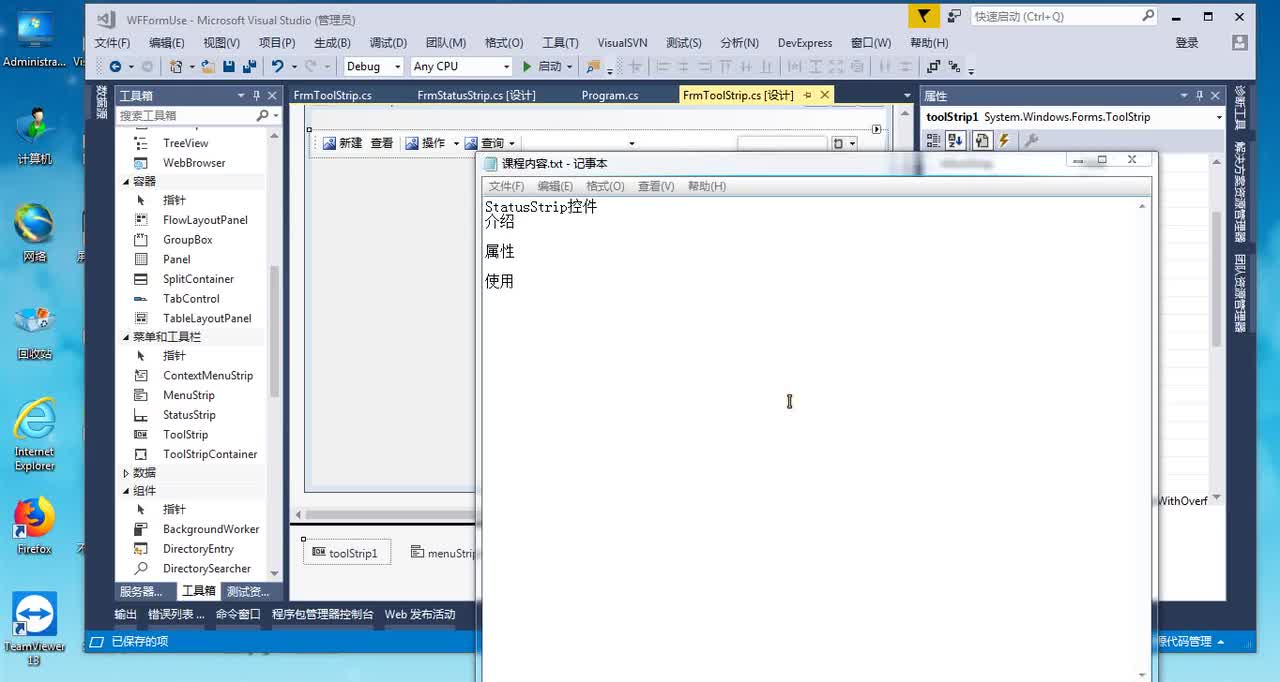The image size is (1280, 682).
Task: Open TeamViewer desktop shortcut
Action: click(35, 628)
